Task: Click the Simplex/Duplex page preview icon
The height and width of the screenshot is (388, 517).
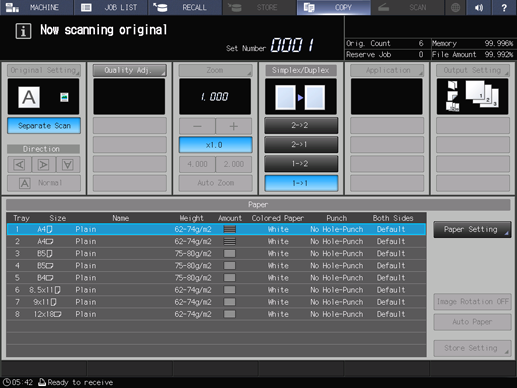Action: [x=300, y=97]
